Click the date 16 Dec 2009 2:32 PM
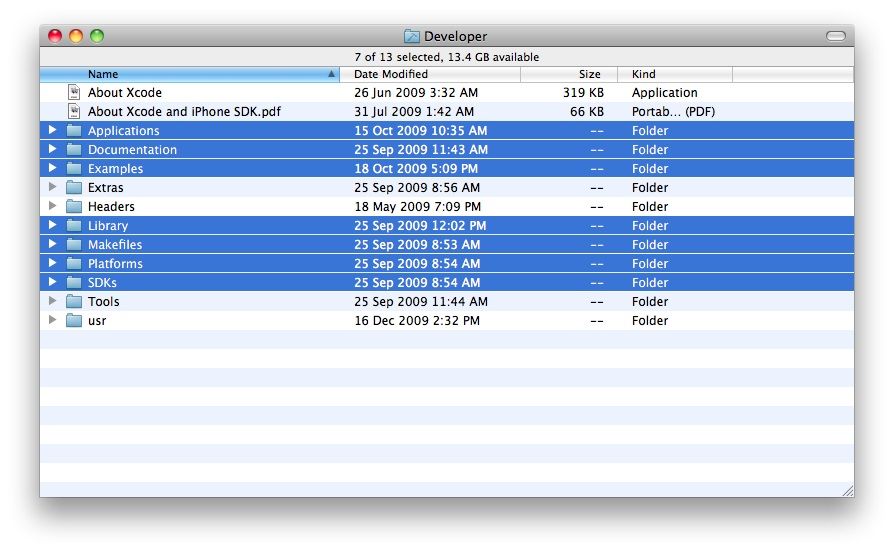 [x=417, y=320]
